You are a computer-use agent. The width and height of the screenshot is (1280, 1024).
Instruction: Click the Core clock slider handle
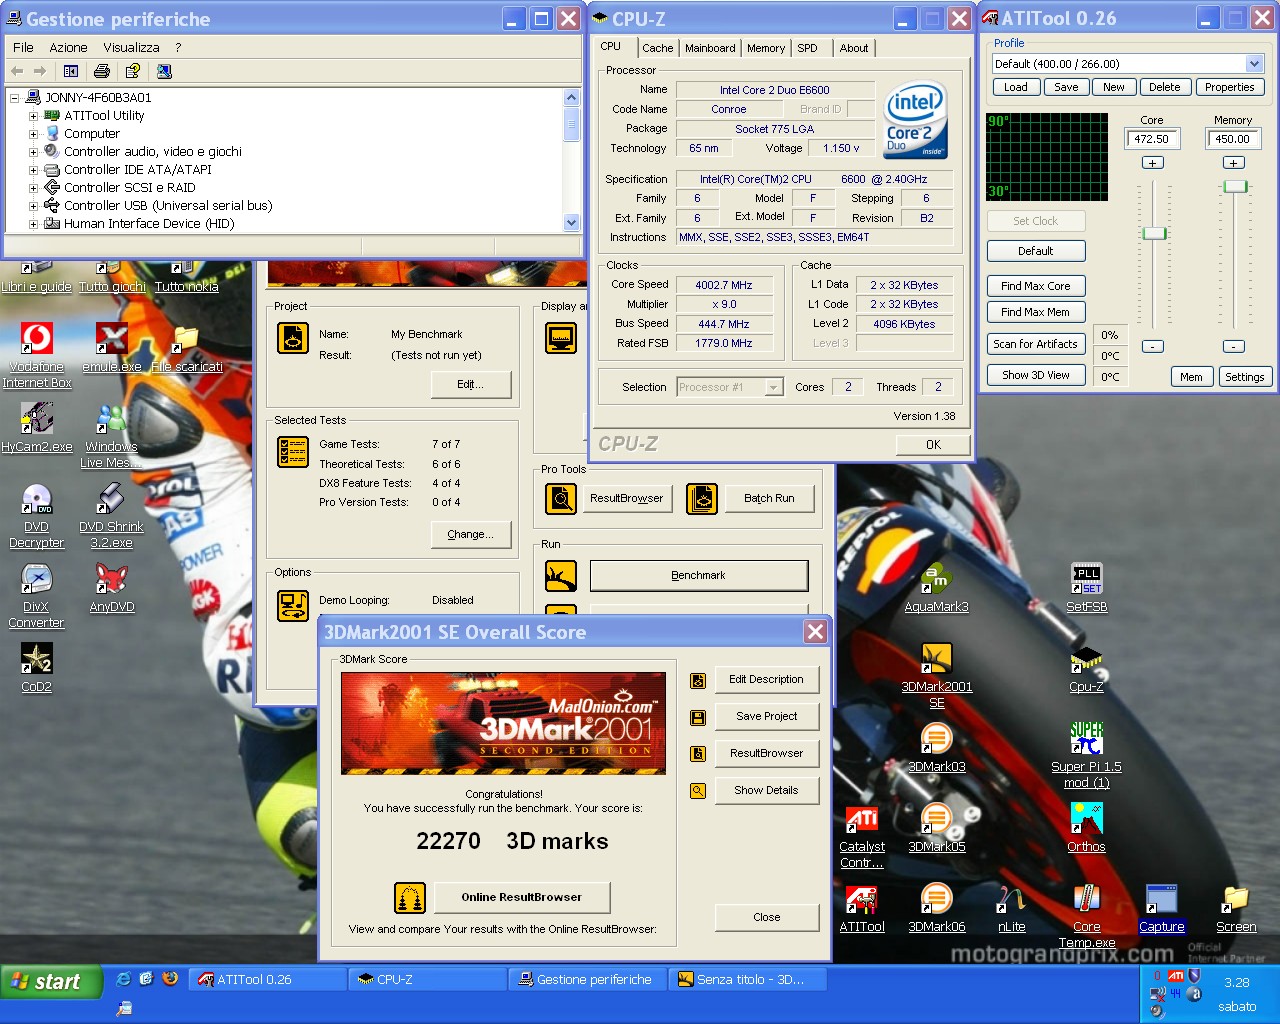click(1154, 233)
